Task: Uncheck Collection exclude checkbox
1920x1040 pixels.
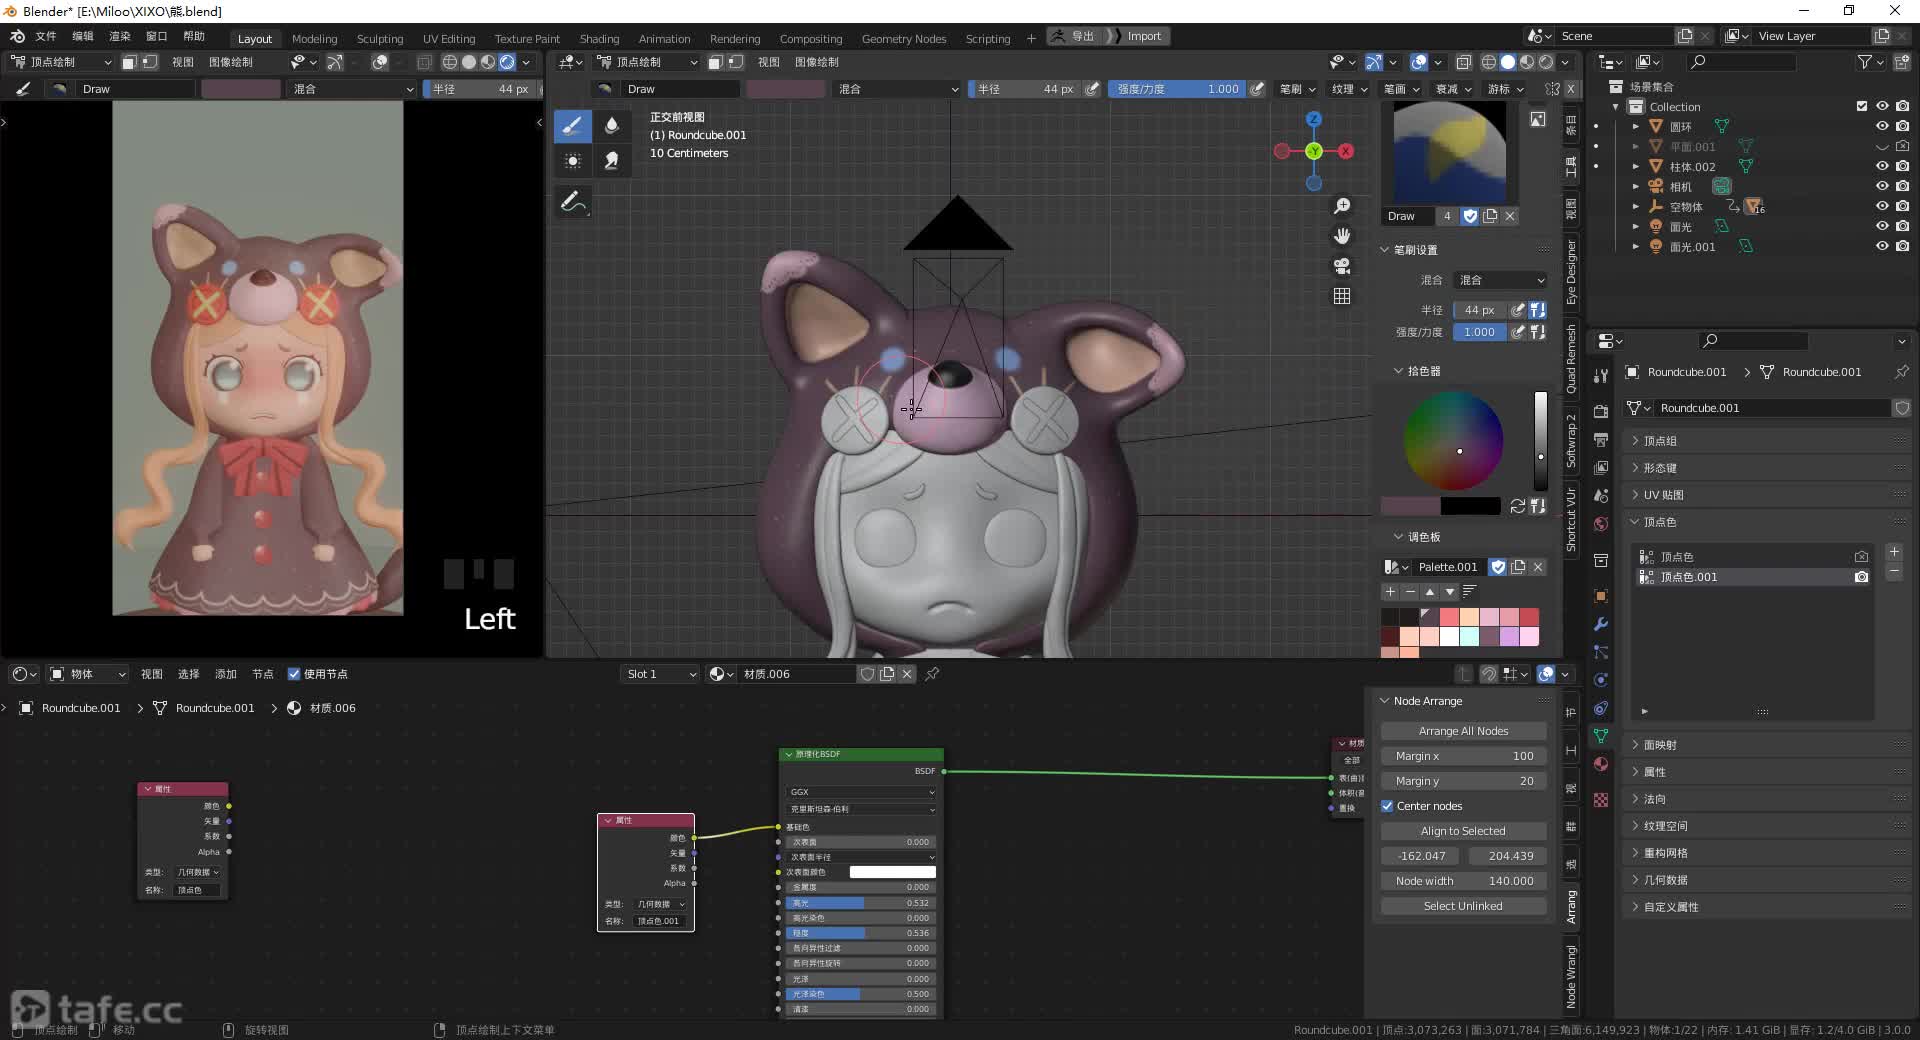Action: [x=1862, y=107]
